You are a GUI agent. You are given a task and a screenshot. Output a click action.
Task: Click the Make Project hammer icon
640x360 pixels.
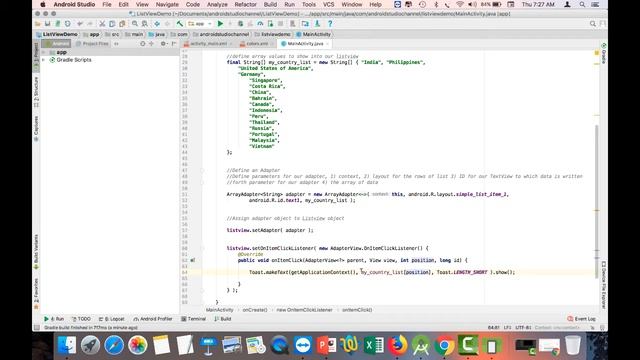click(x=180, y=24)
